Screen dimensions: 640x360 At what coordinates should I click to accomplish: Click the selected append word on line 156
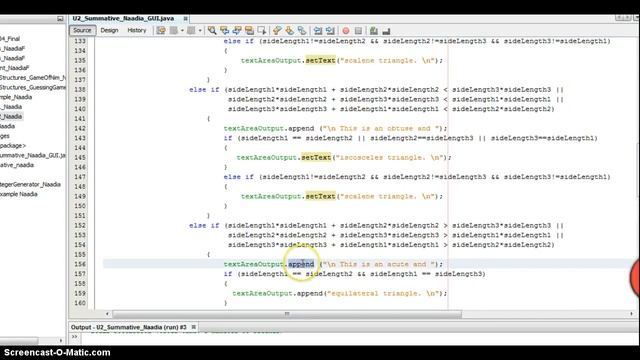[301, 264]
